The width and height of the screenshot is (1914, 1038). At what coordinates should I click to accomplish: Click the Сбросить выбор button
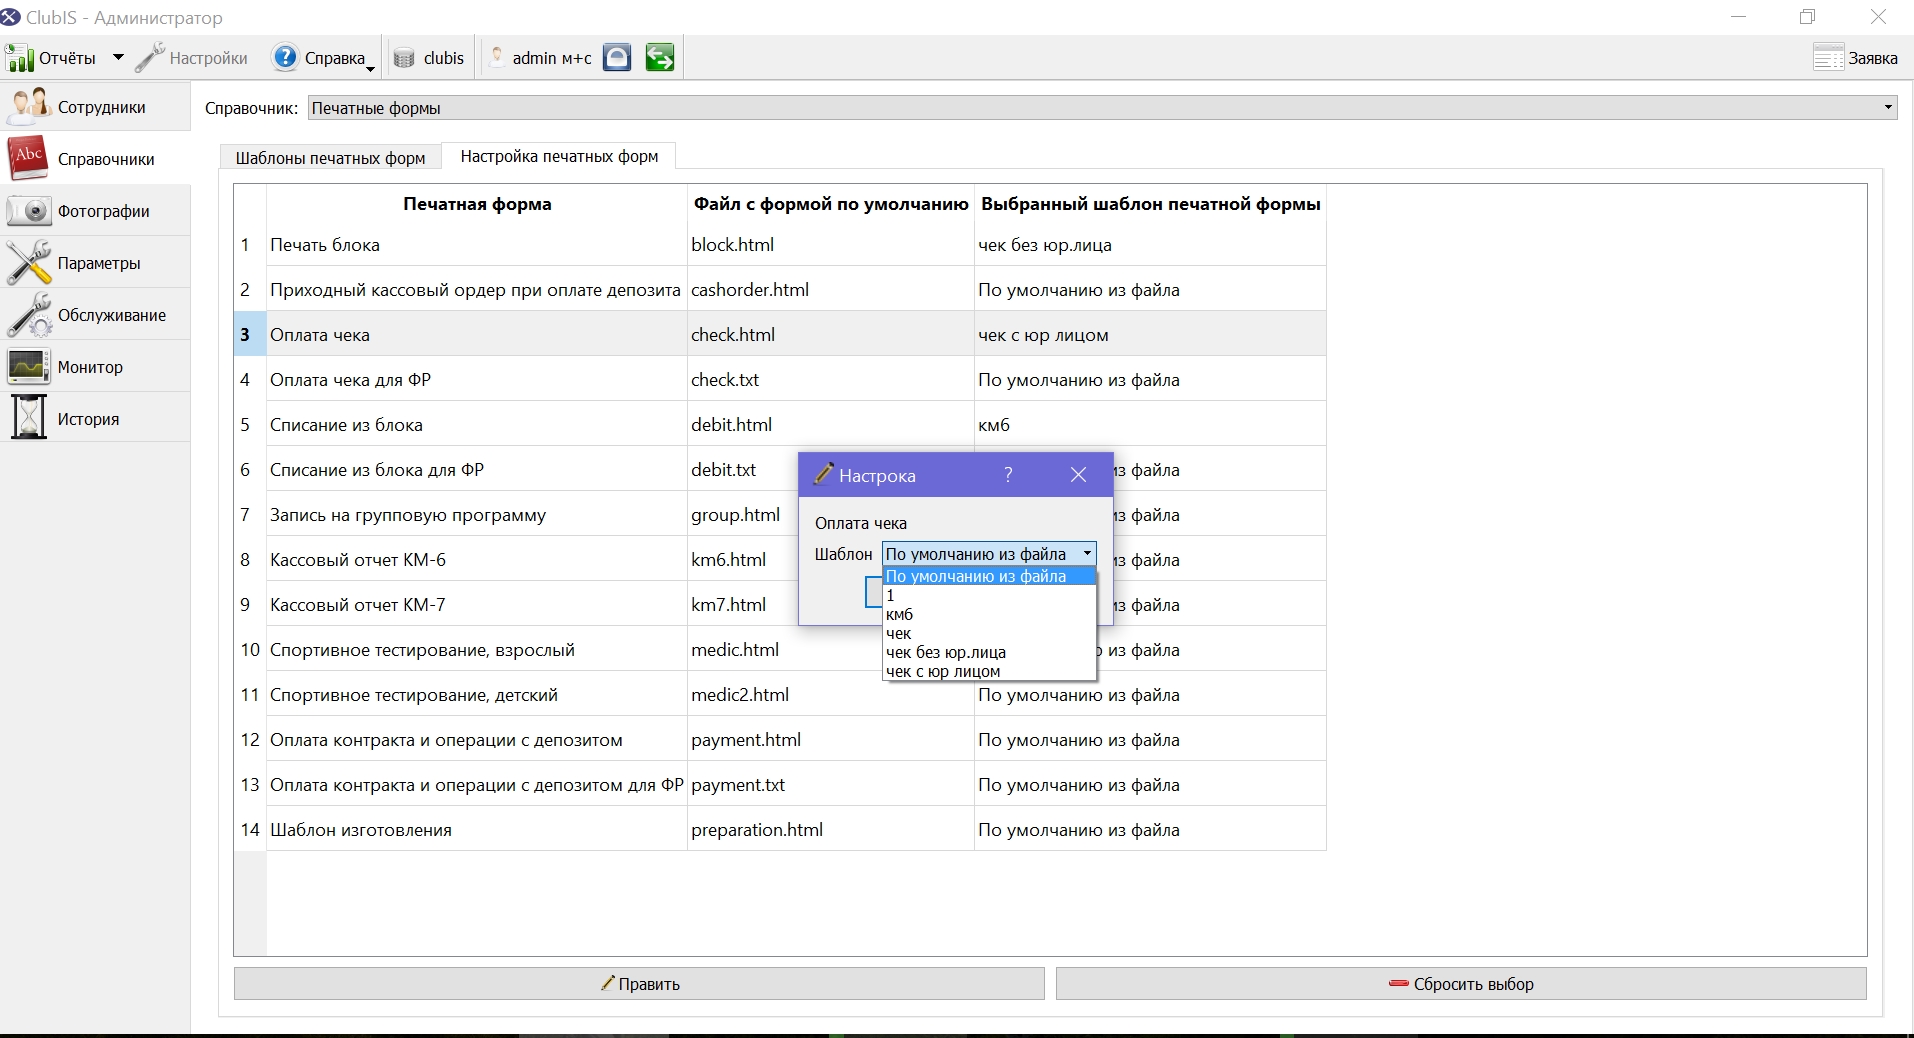click(1461, 984)
